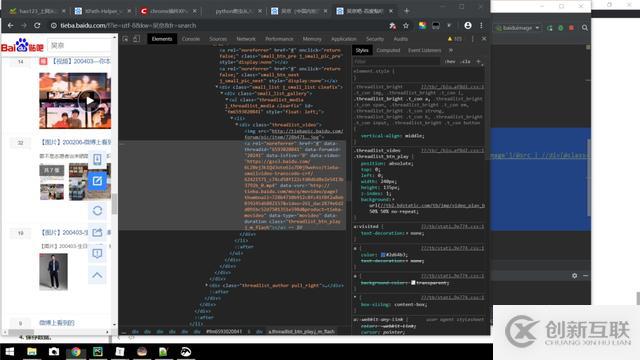Switch to the Console tab
The width and height of the screenshot is (640, 360).
pyautogui.click(x=191, y=39)
